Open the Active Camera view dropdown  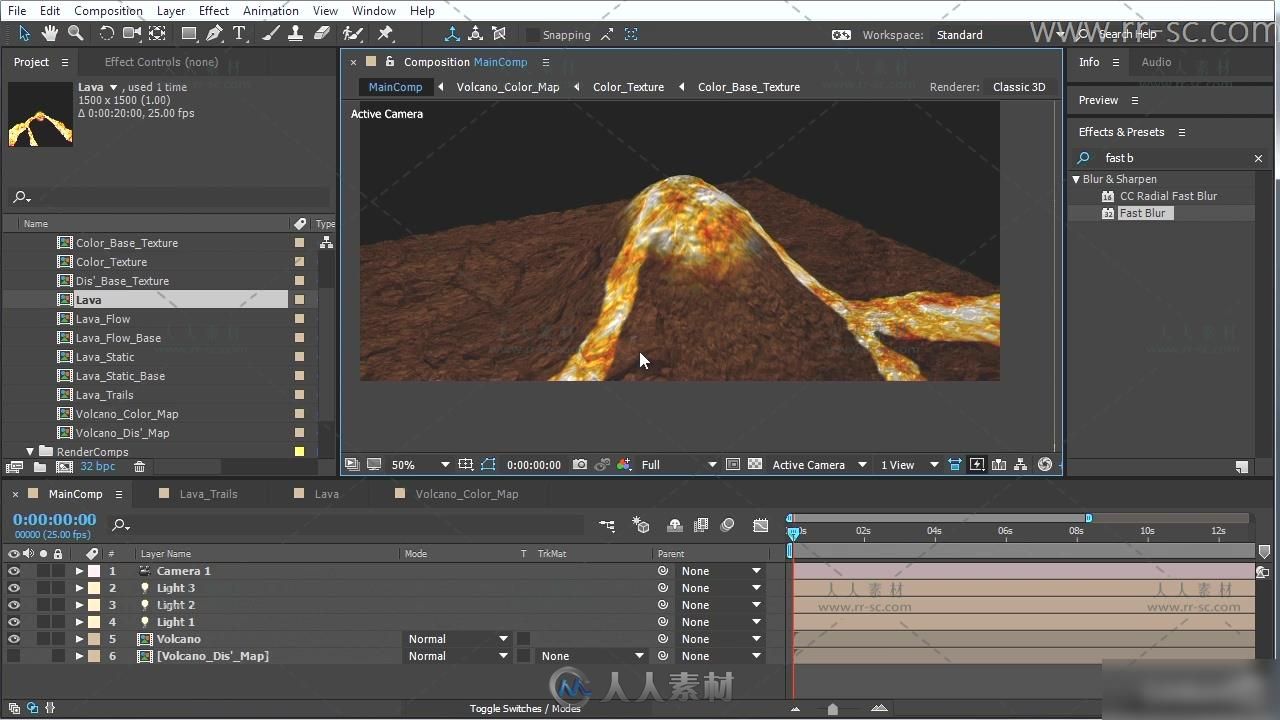pyautogui.click(x=819, y=465)
